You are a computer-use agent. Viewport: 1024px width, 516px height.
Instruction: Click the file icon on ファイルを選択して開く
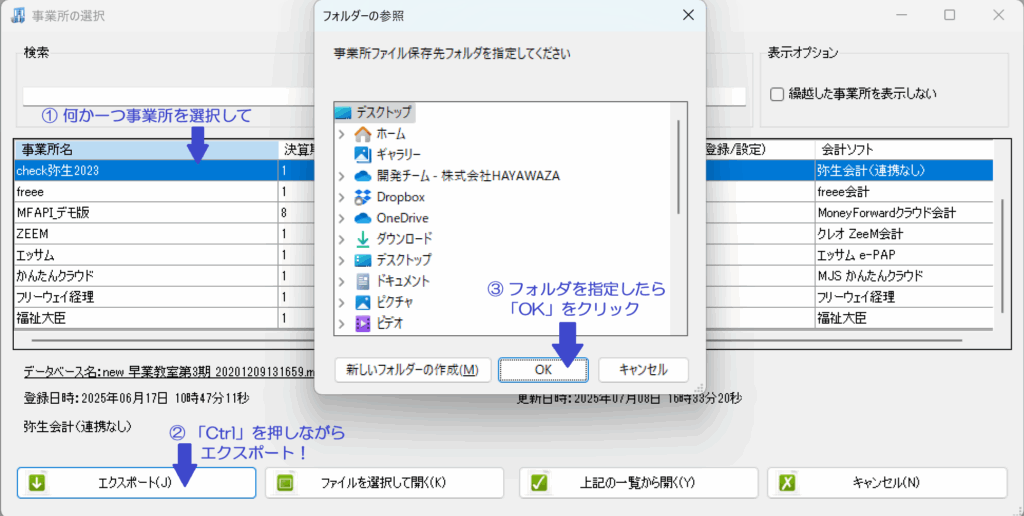coord(285,483)
